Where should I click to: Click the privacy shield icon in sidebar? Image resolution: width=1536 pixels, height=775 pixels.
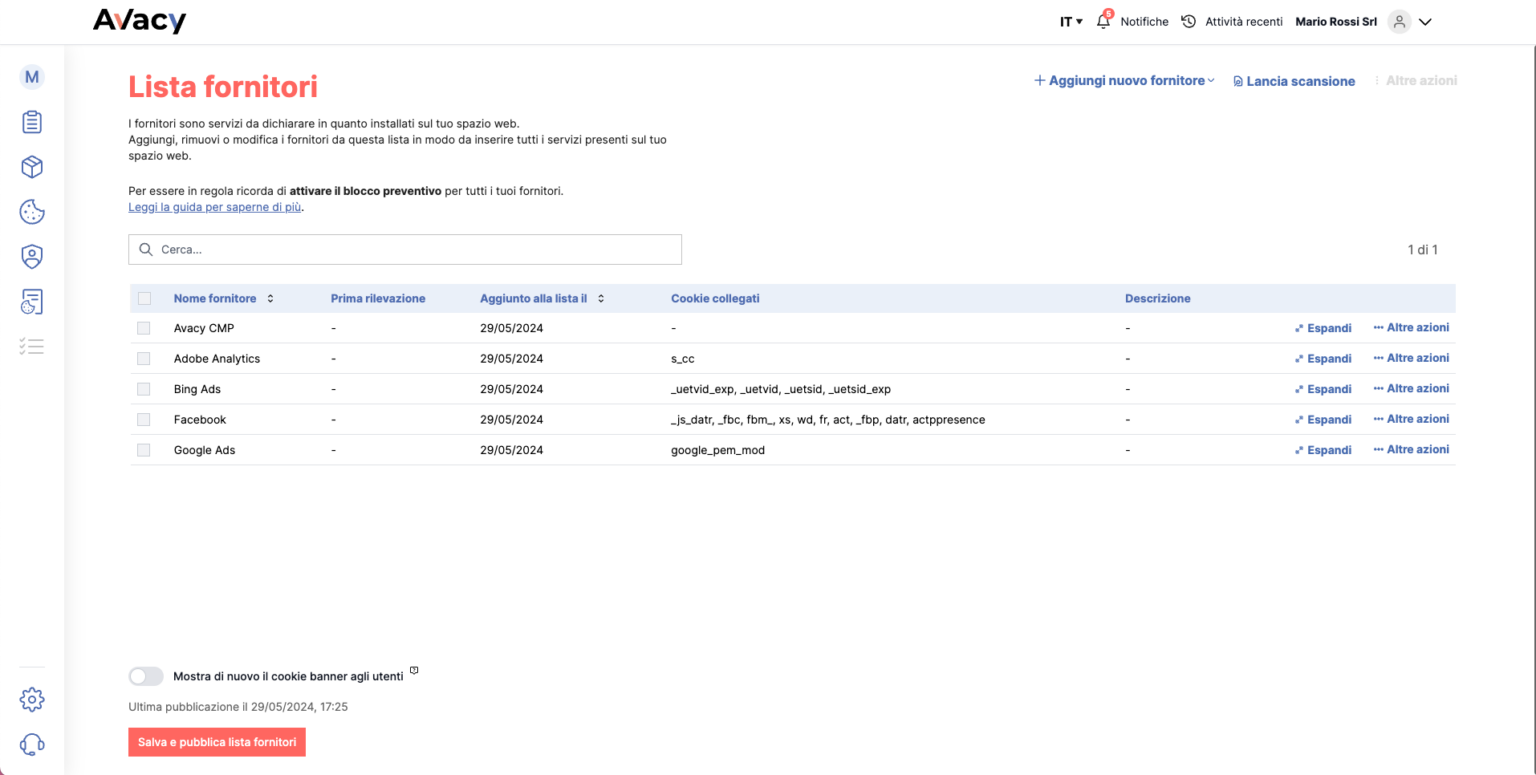click(31, 256)
